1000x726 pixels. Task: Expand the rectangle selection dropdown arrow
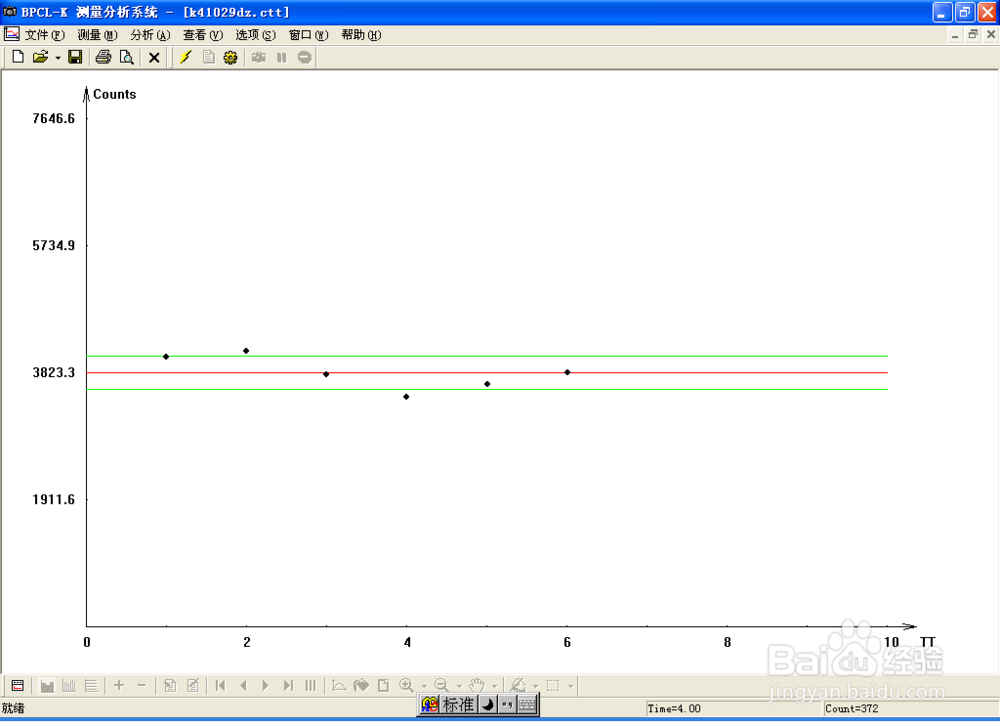tap(570, 687)
